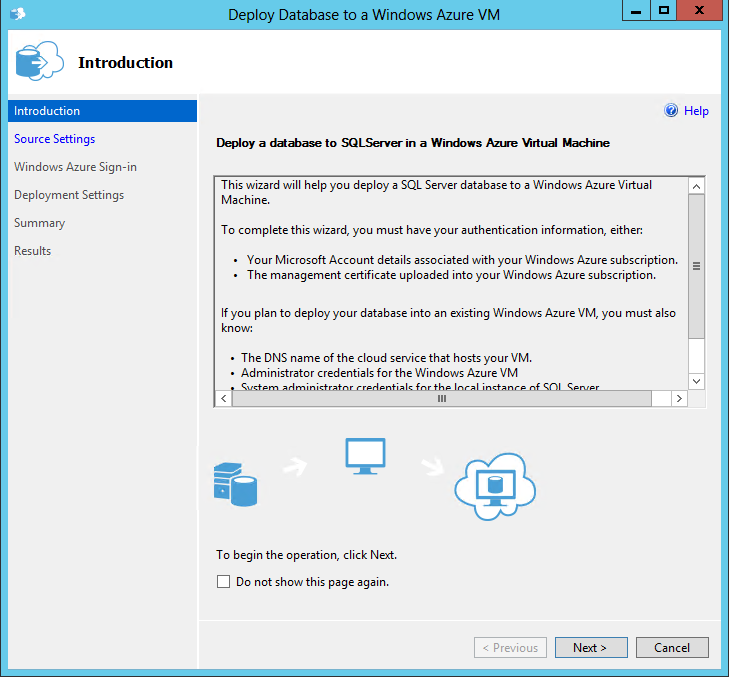Open the Windows Azure Sign-in step
729x677 pixels.
point(75,167)
